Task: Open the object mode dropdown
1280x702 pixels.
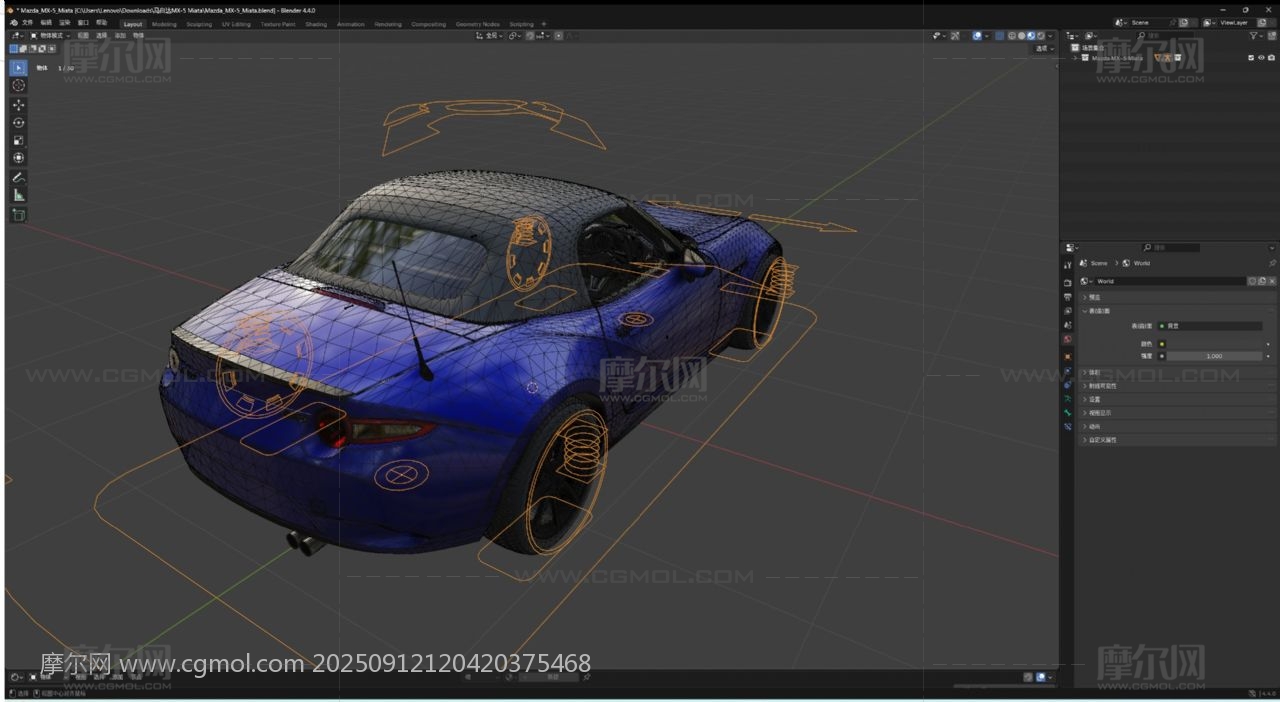Action: (x=49, y=36)
